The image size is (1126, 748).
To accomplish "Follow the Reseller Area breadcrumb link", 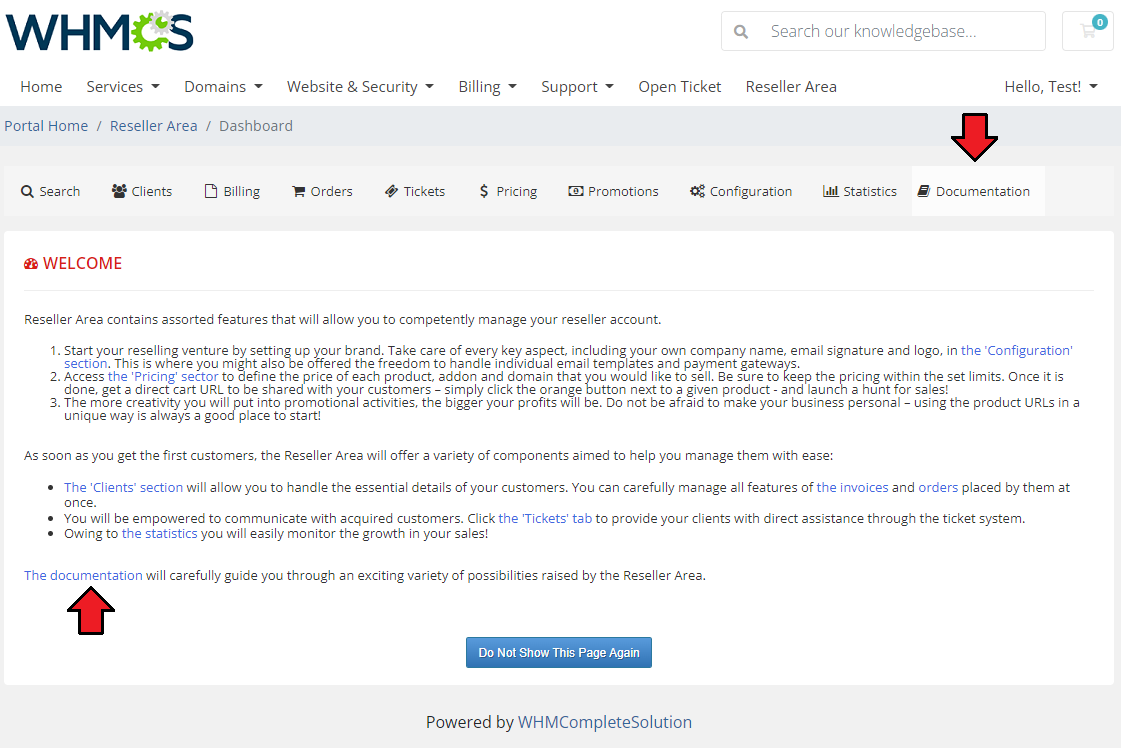I will coord(154,126).
